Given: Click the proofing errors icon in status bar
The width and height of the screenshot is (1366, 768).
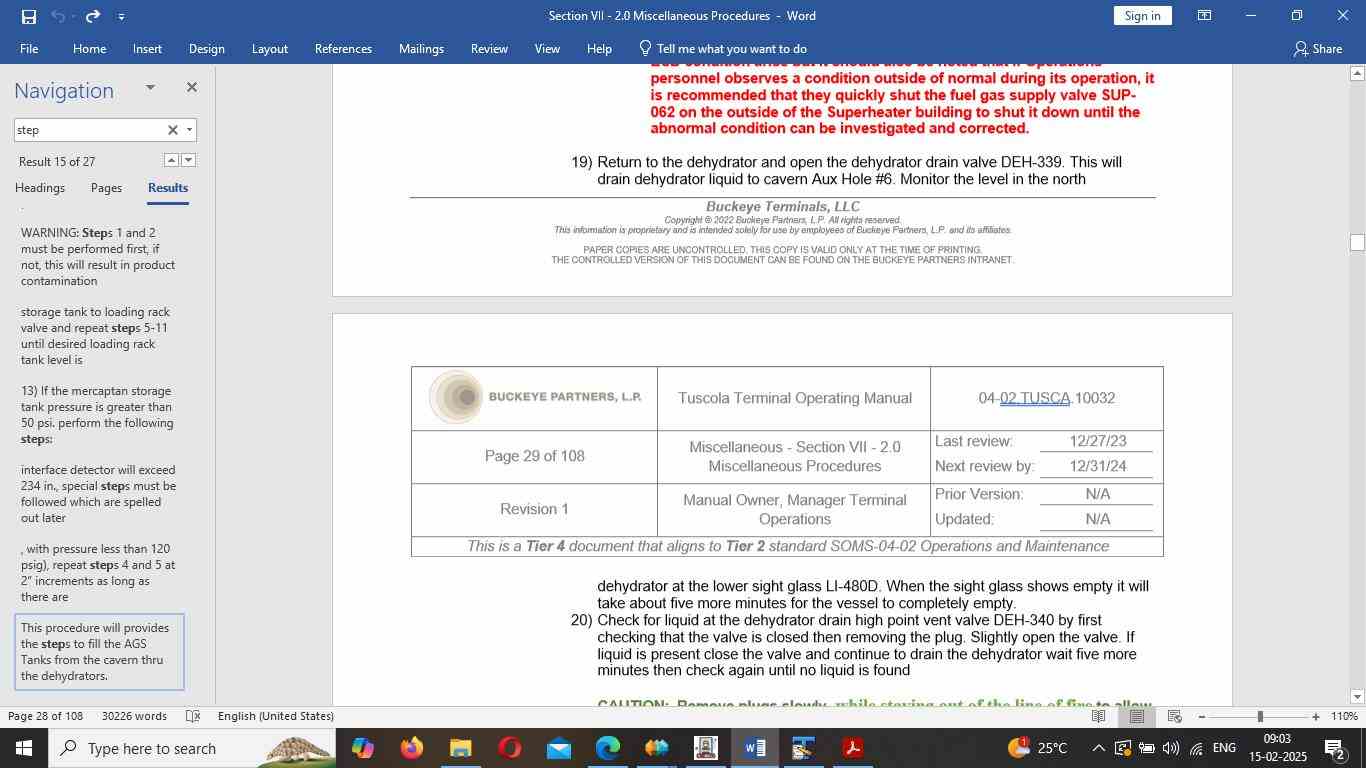Looking at the screenshot, I should tap(194, 716).
